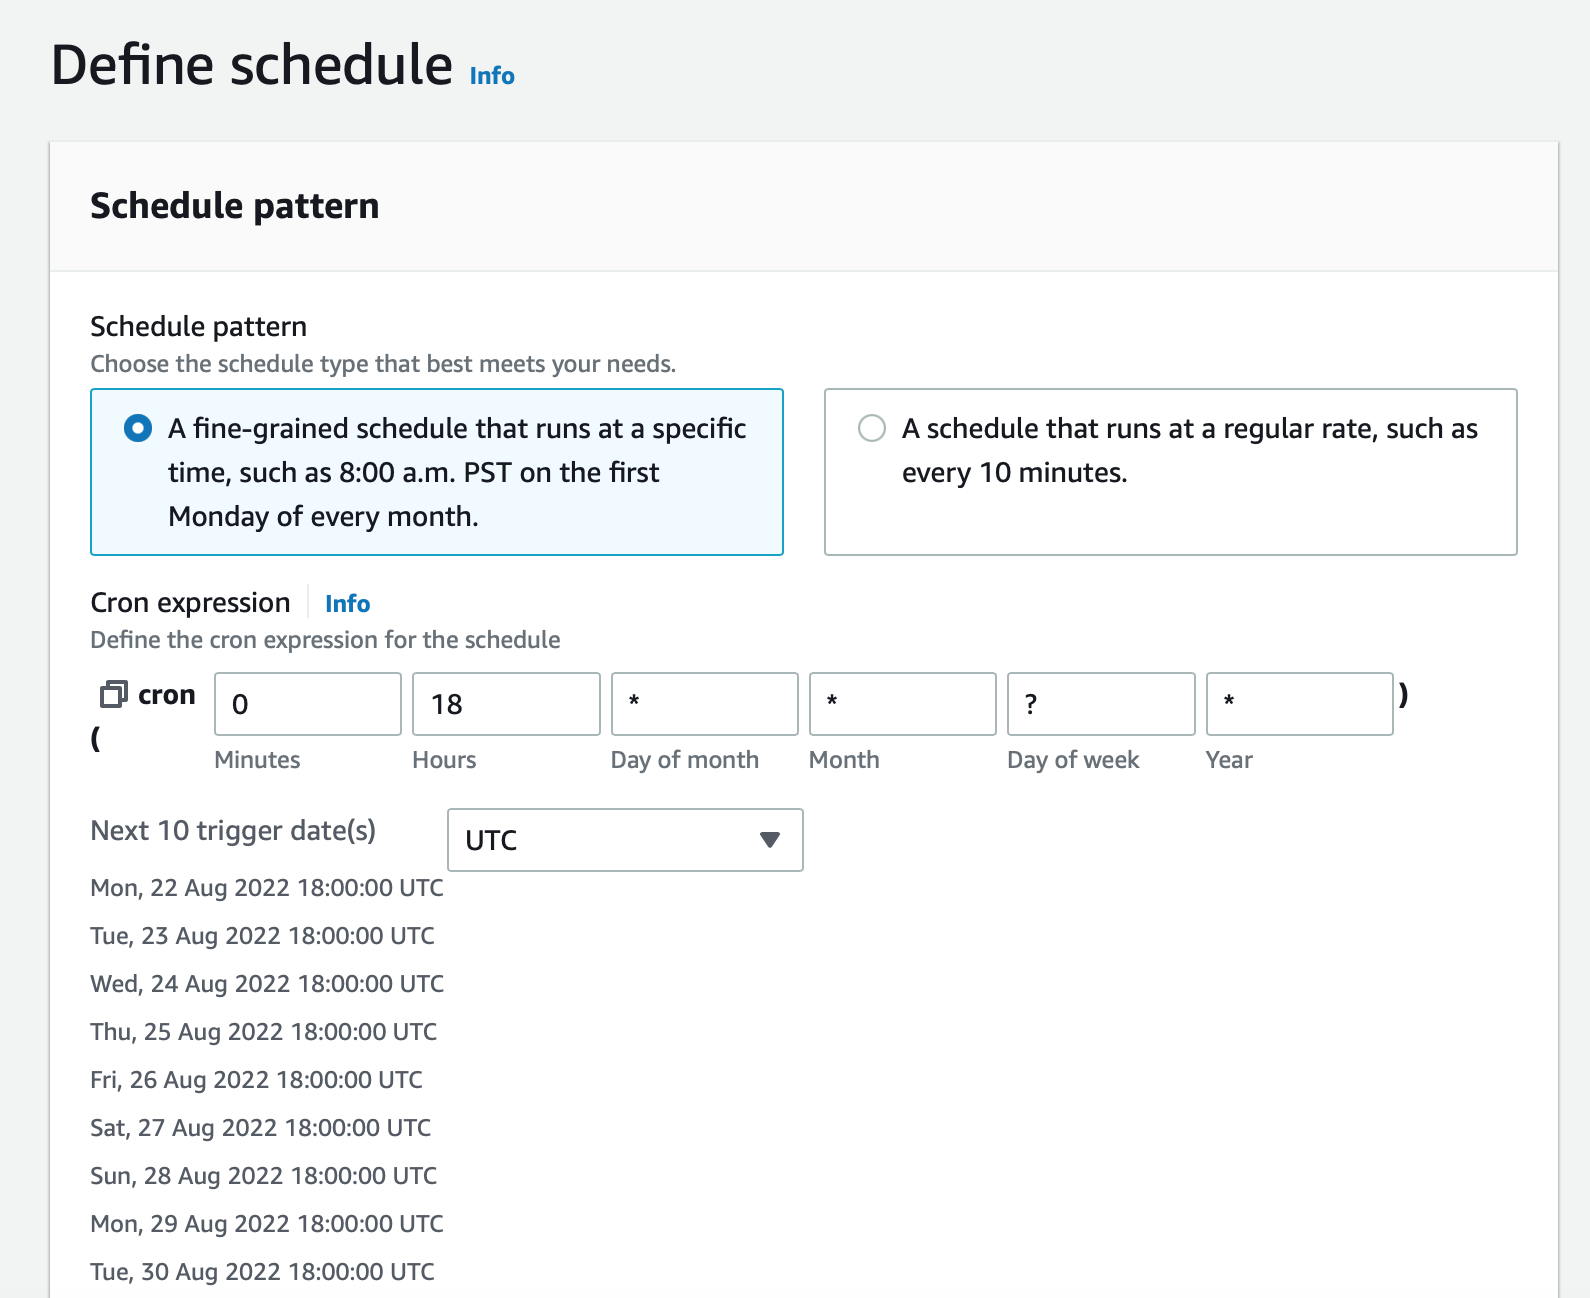This screenshot has height=1298, width=1590.
Task: Open the Info link beside Define schedule
Action: (491, 75)
